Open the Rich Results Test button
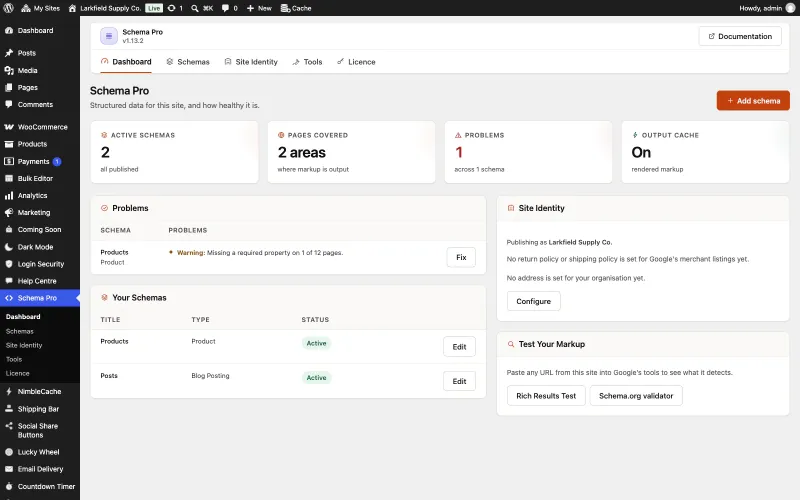The height and width of the screenshot is (500, 800). tap(546, 396)
